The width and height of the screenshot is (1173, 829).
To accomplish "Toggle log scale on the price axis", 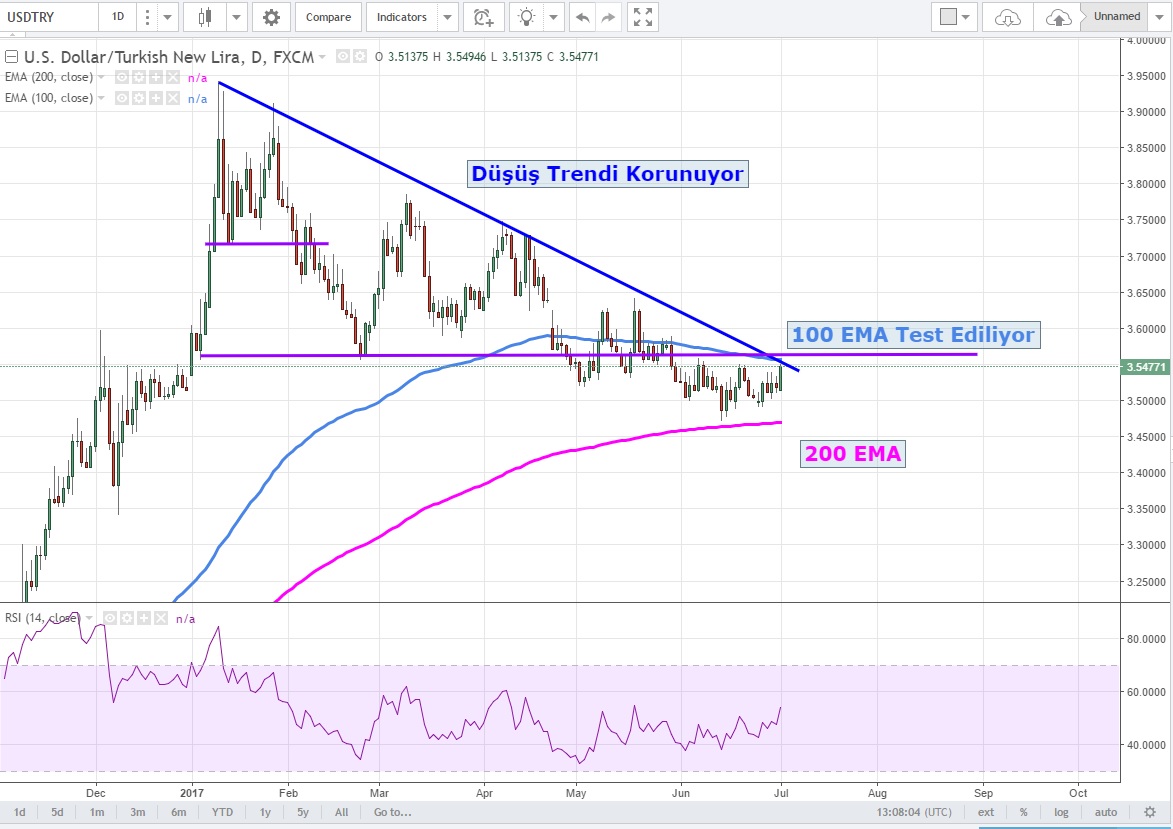I will (x=1061, y=813).
